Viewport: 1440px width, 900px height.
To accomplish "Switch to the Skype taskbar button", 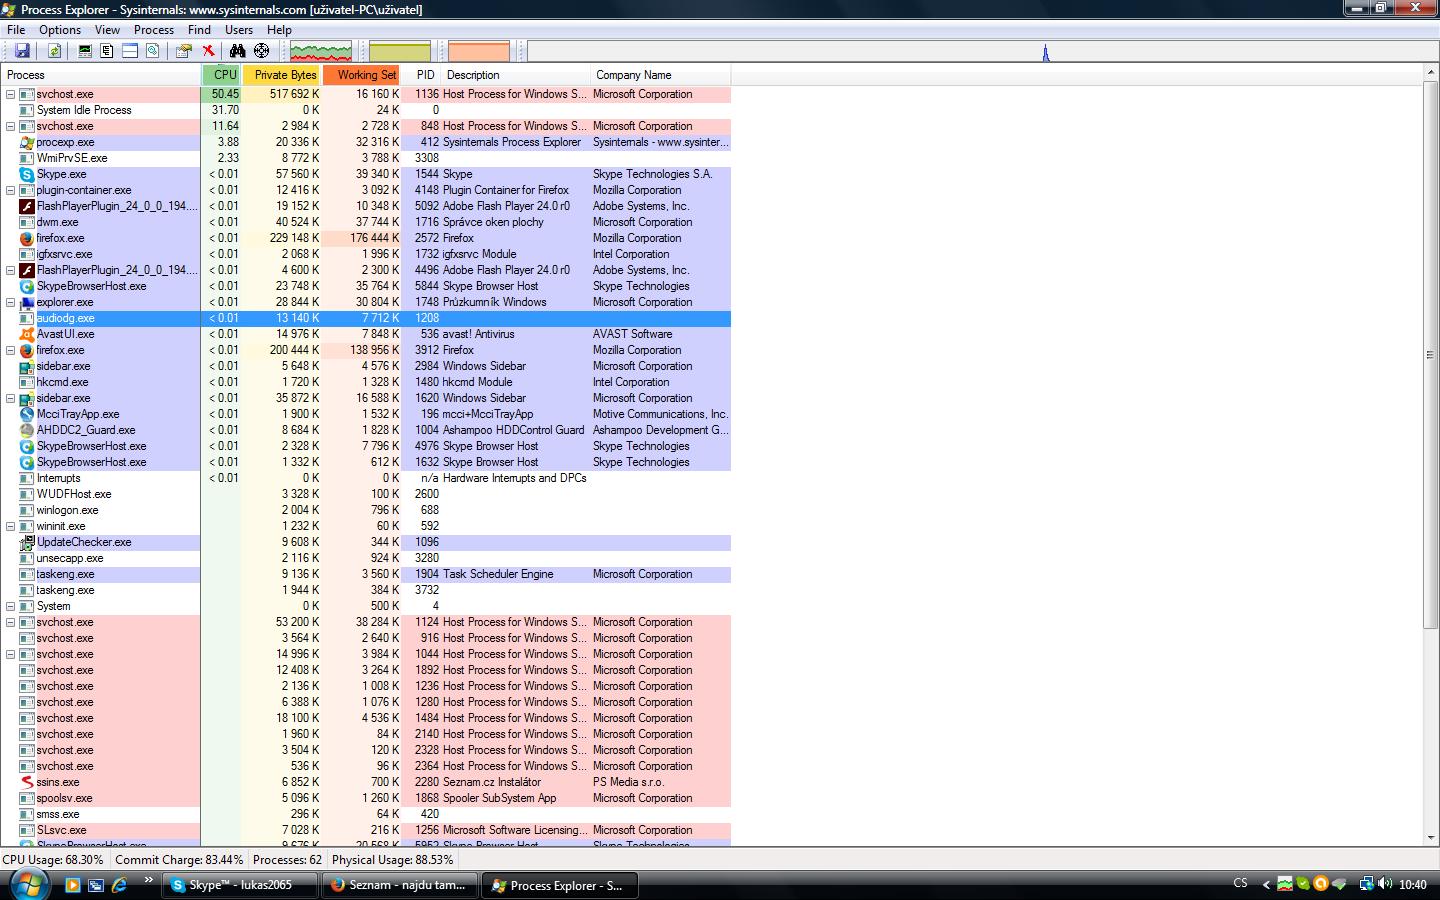I will [x=240, y=885].
